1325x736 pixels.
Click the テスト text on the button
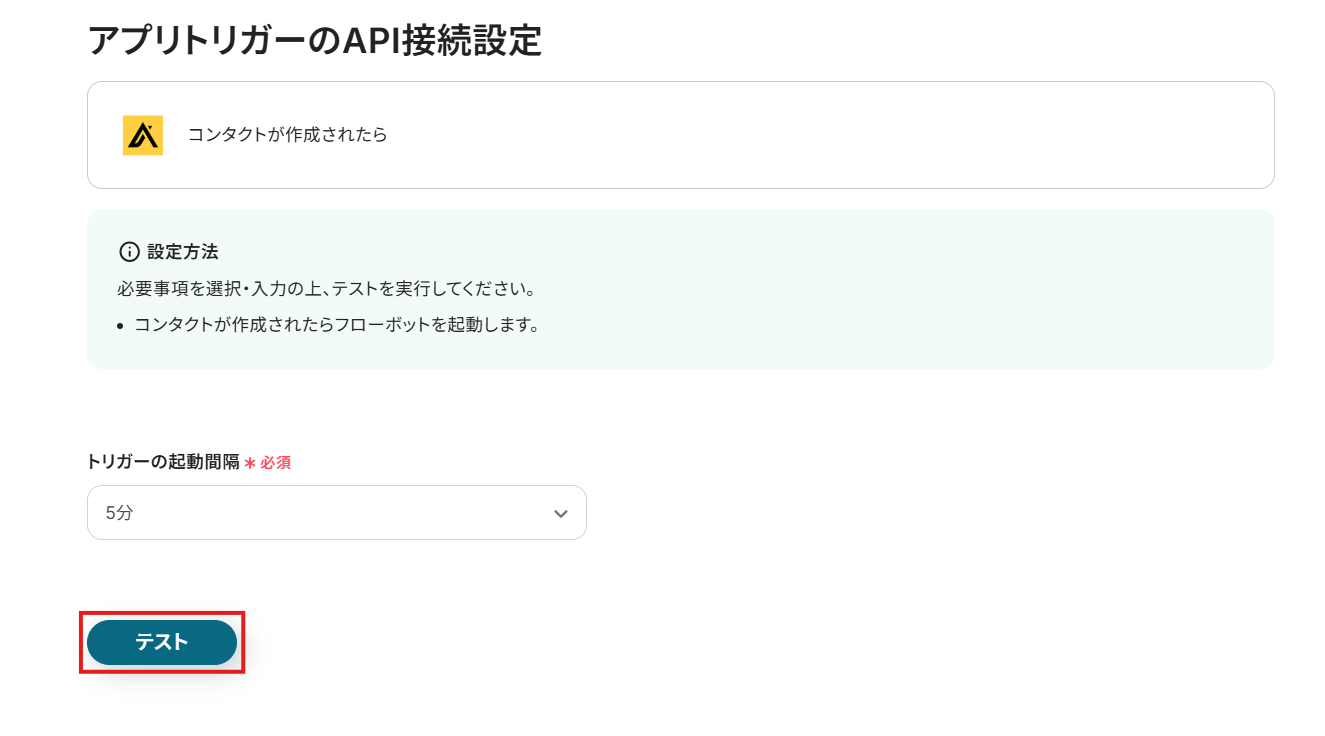click(x=162, y=642)
